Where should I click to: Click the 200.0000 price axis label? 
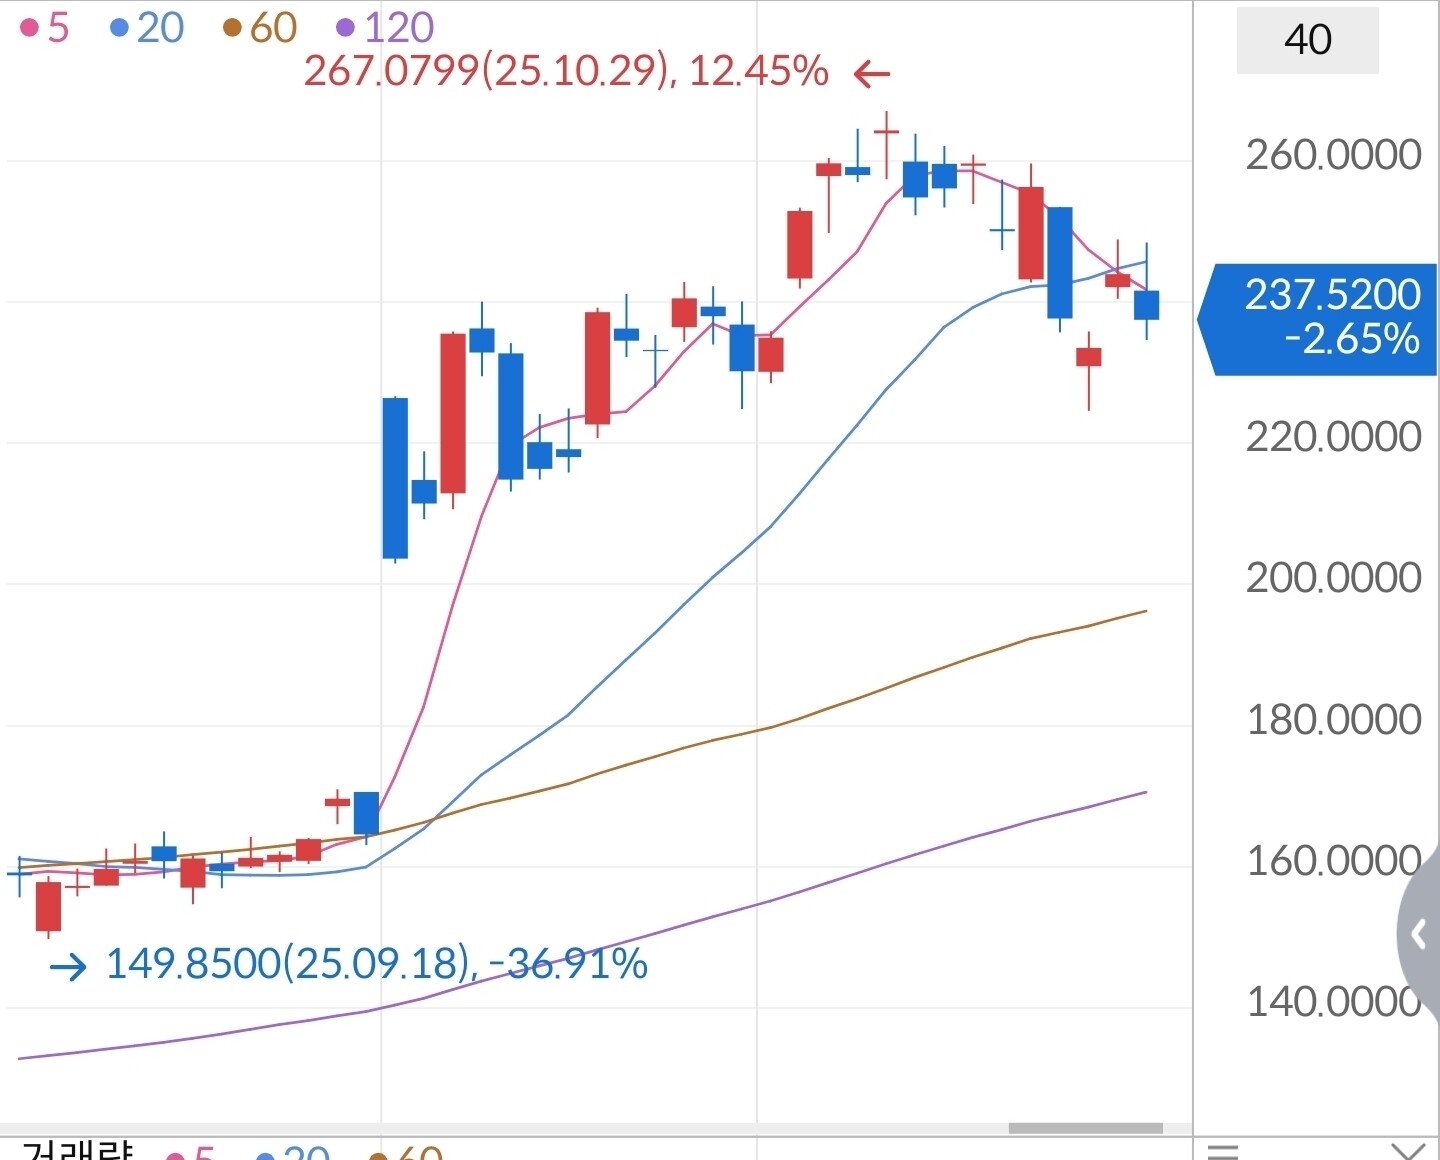1333,578
